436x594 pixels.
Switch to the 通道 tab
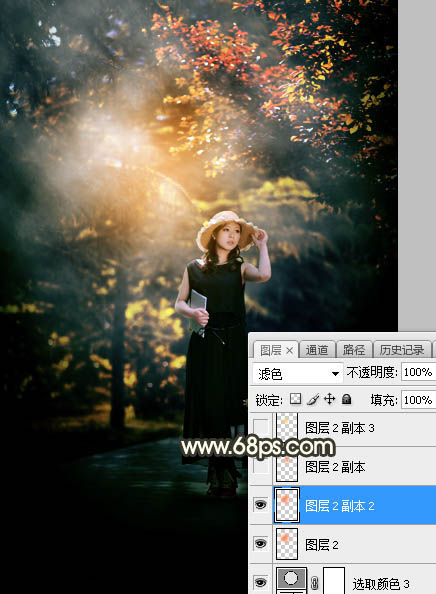[317, 350]
